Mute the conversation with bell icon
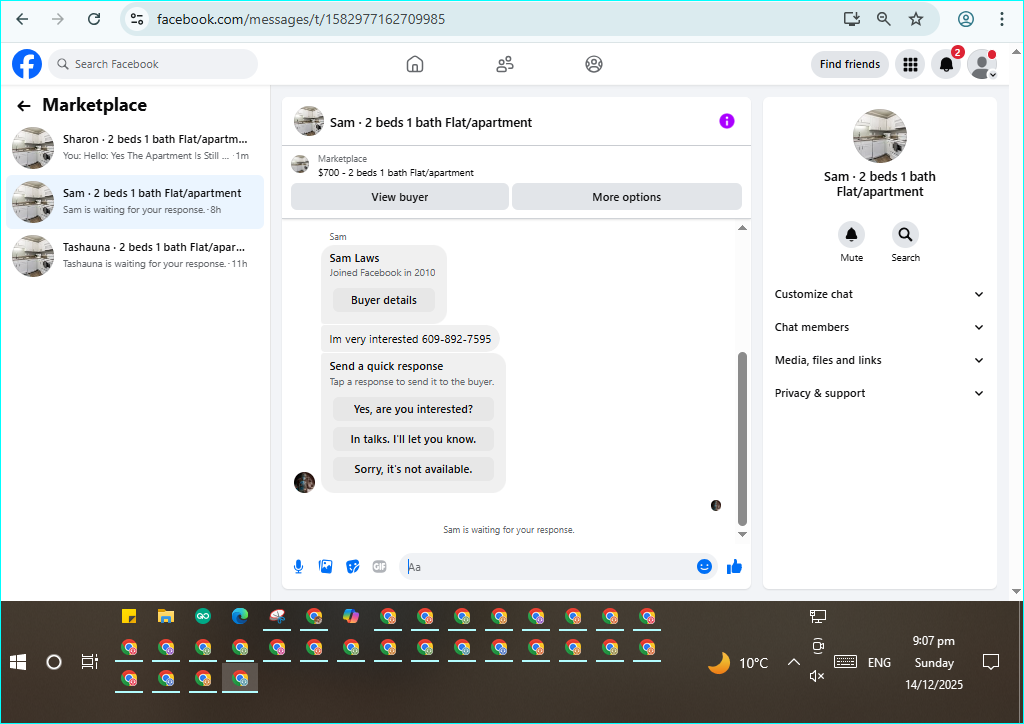The width and height of the screenshot is (1024, 724). click(852, 234)
